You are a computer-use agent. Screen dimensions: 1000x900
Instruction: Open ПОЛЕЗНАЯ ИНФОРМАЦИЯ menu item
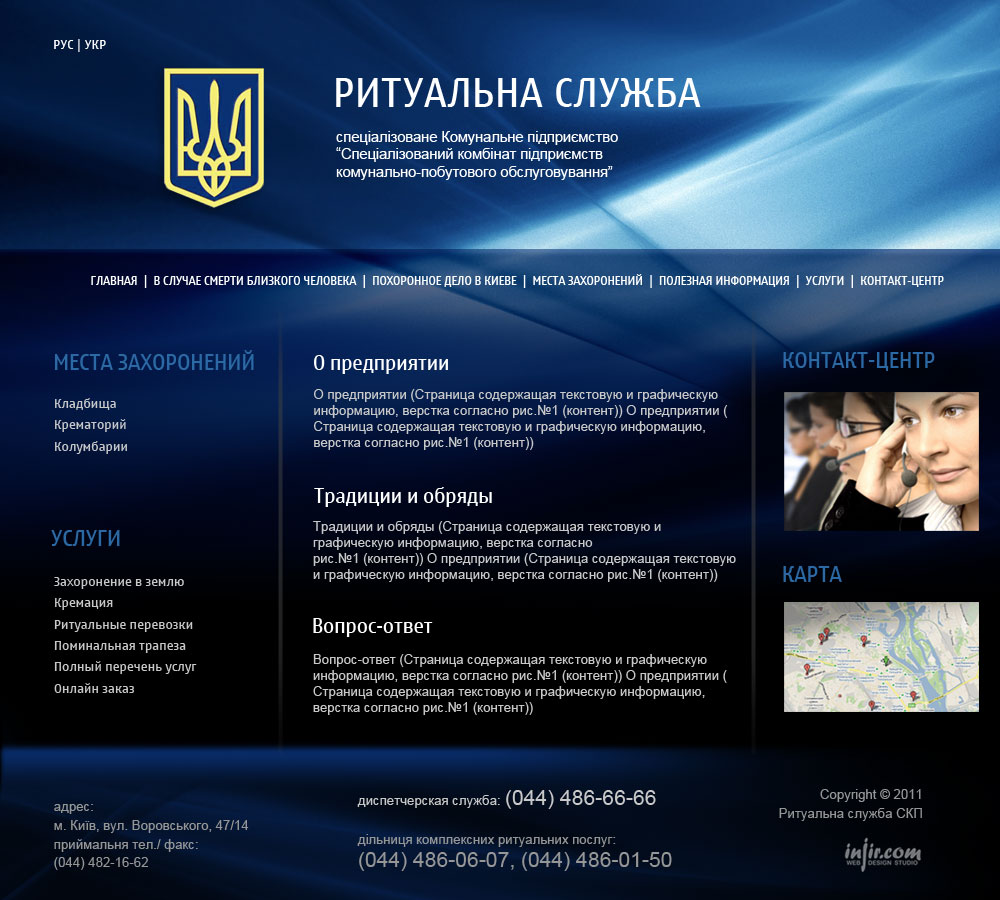click(x=724, y=281)
